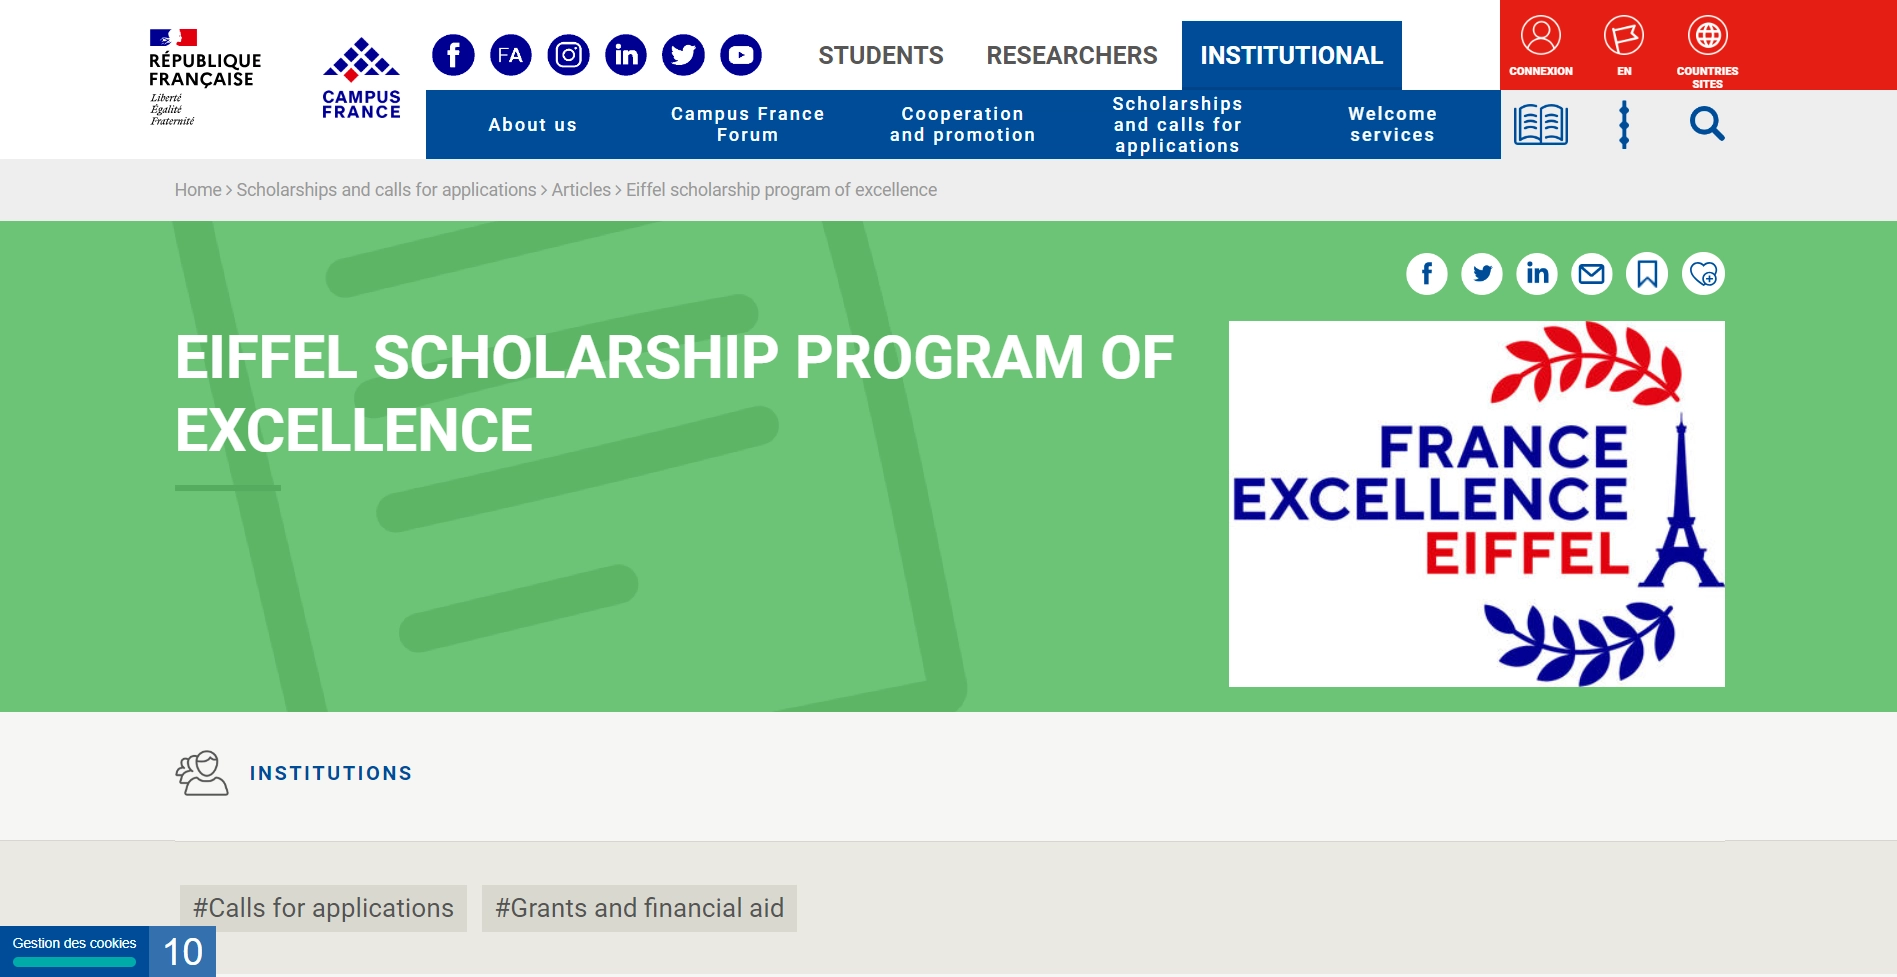Image resolution: width=1897 pixels, height=977 pixels.
Task: Open Campus France Instagram page
Action: click(x=568, y=55)
